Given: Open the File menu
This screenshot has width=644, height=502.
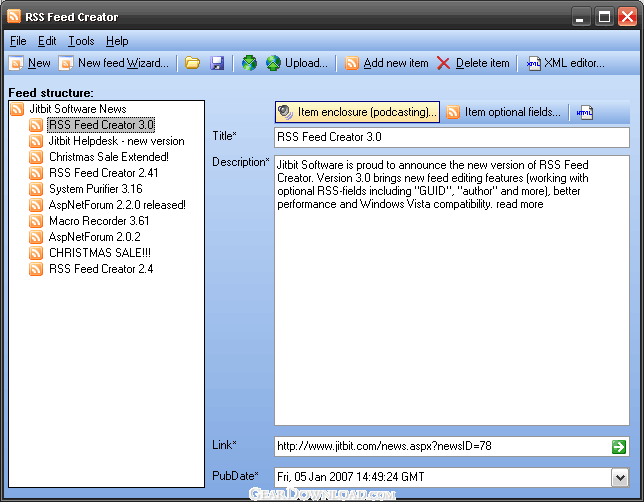Looking at the screenshot, I should click(18, 41).
